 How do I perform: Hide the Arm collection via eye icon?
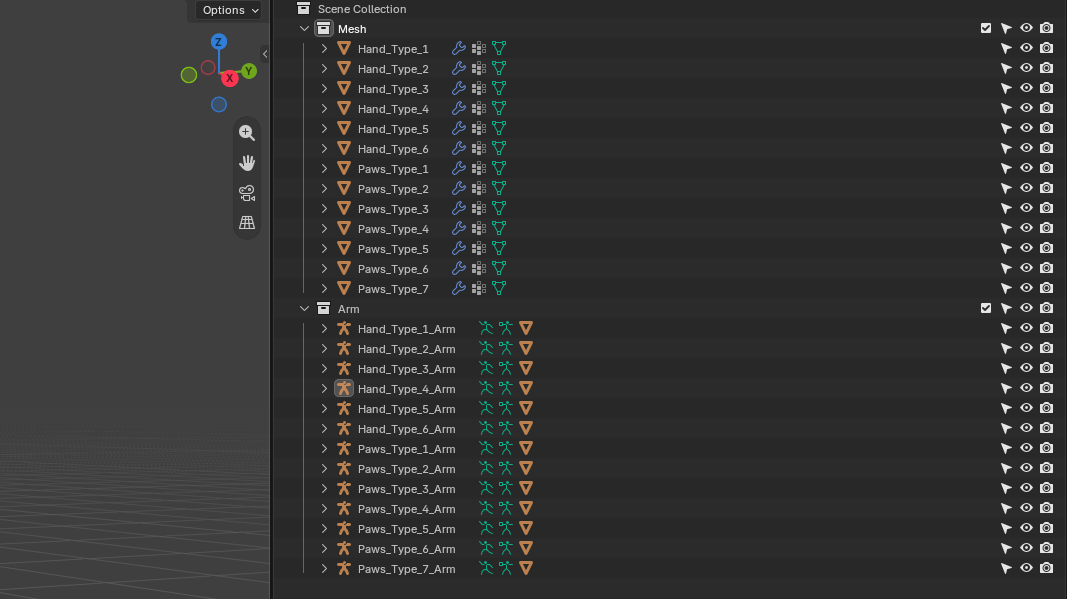(x=1026, y=308)
